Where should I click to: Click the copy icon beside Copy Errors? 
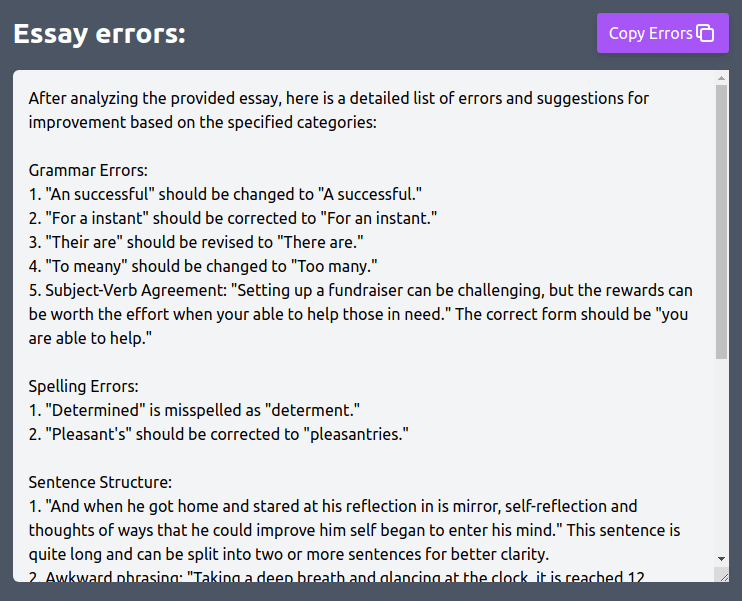coord(705,33)
